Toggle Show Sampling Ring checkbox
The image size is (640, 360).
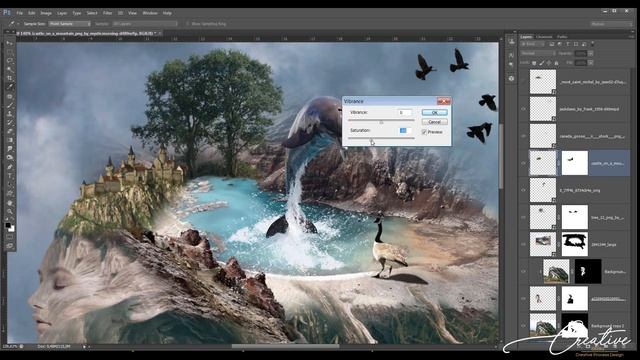[187, 24]
